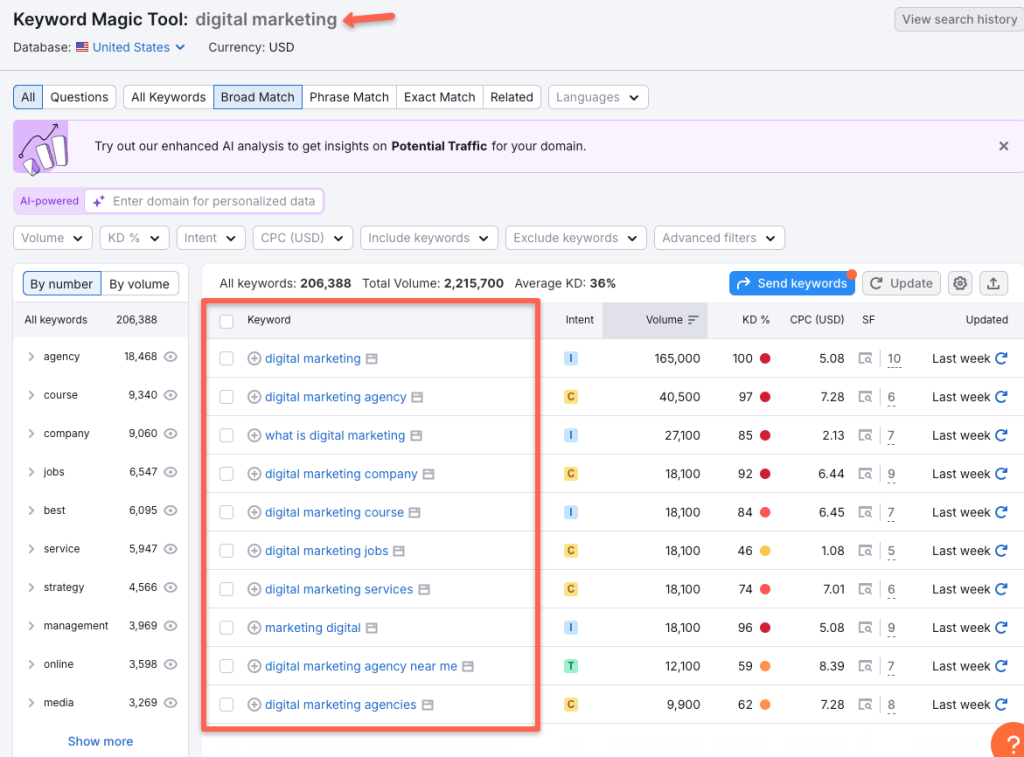Add "digital marketing course" via its plus icon
Viewport: 1024px width, 757px height.
(x=254, y=512)
